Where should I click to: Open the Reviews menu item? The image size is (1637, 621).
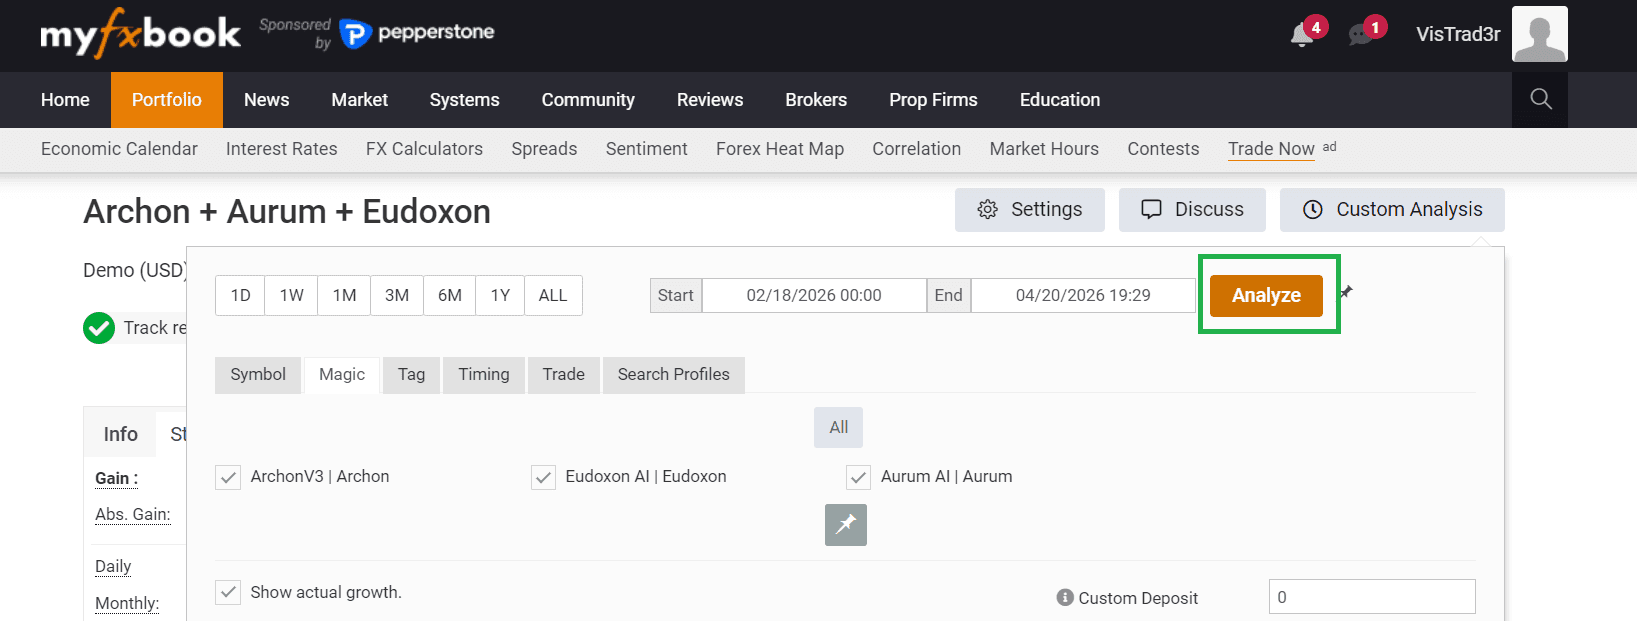(710, 100)
